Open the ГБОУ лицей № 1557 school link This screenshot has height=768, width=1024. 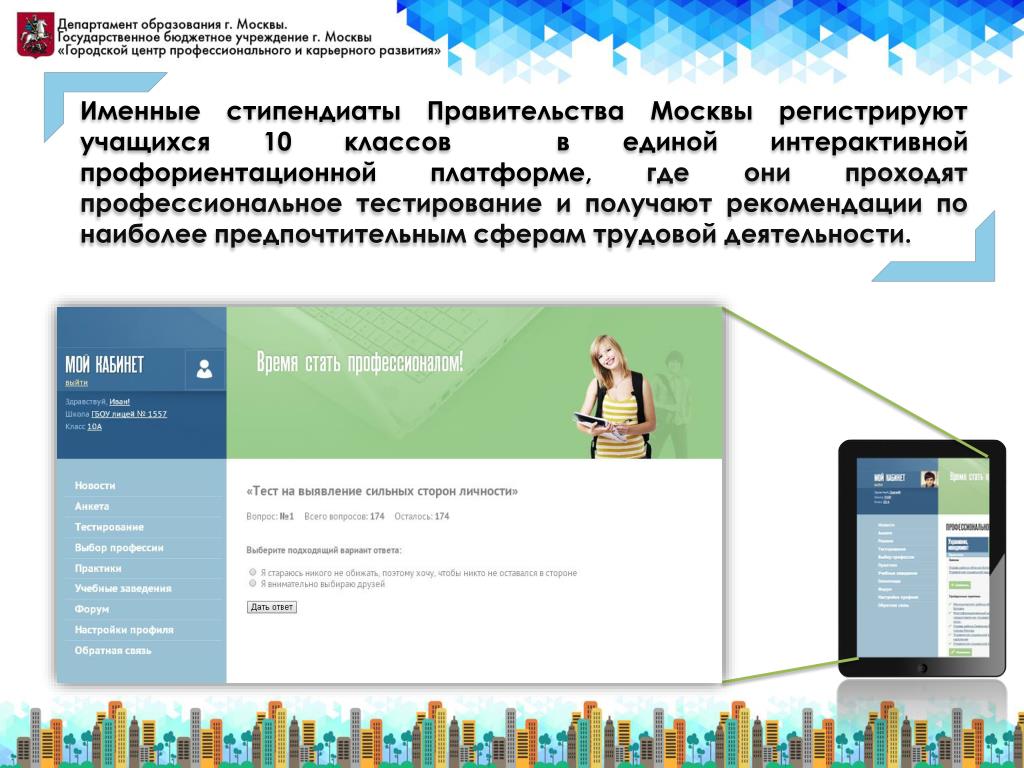pyautogui.click(x=129, y=414)
